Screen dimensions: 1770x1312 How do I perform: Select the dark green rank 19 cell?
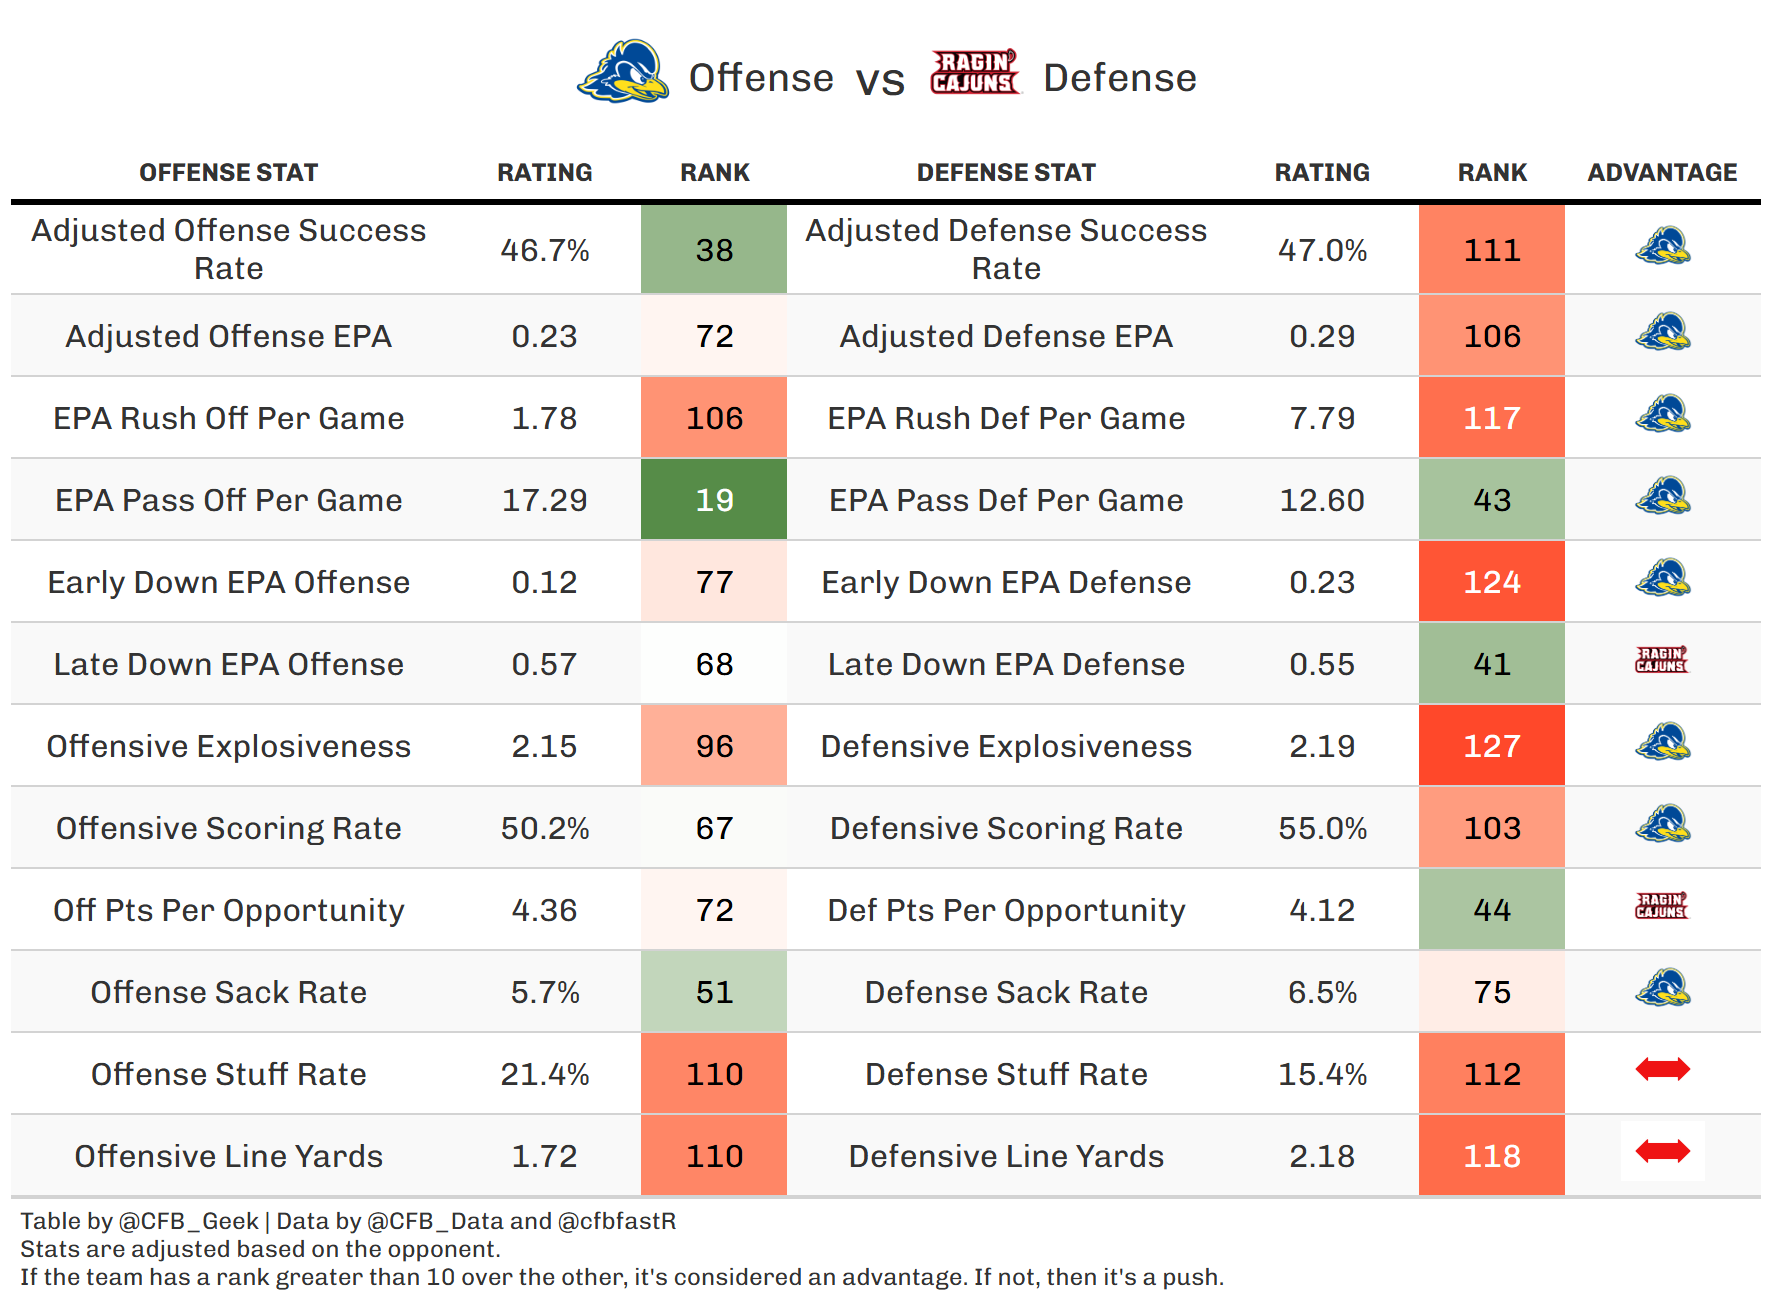714,500
